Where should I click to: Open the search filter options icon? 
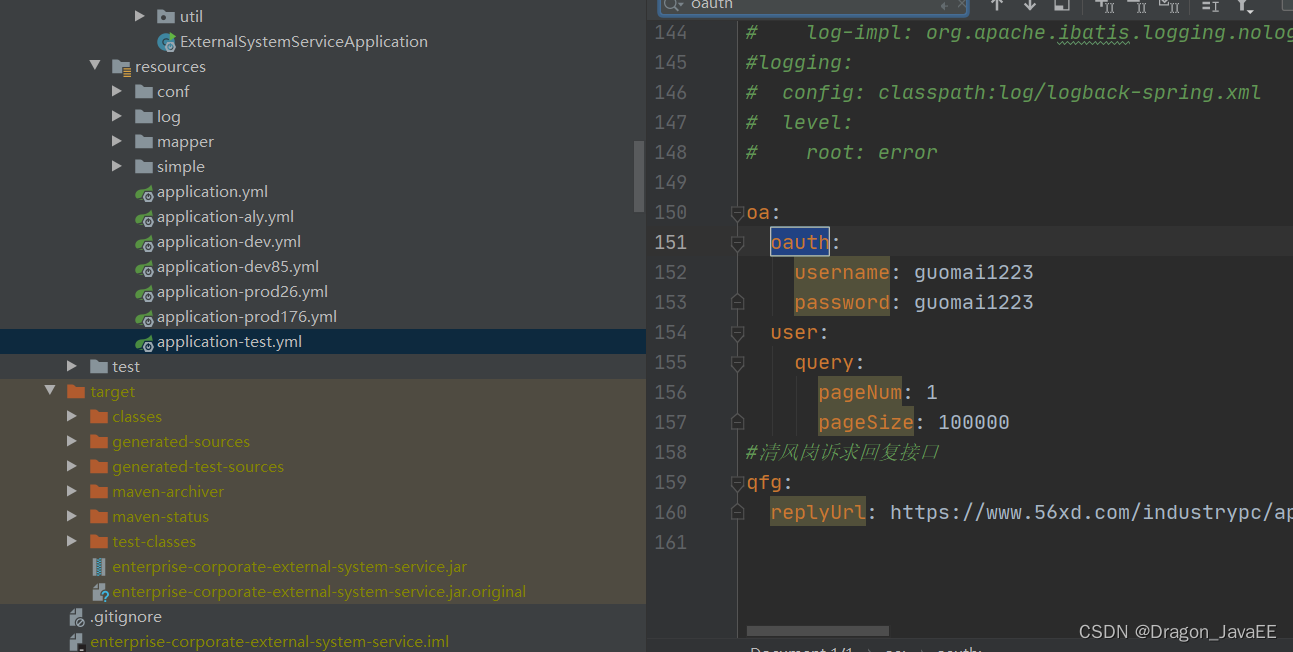click(1243, 7)
